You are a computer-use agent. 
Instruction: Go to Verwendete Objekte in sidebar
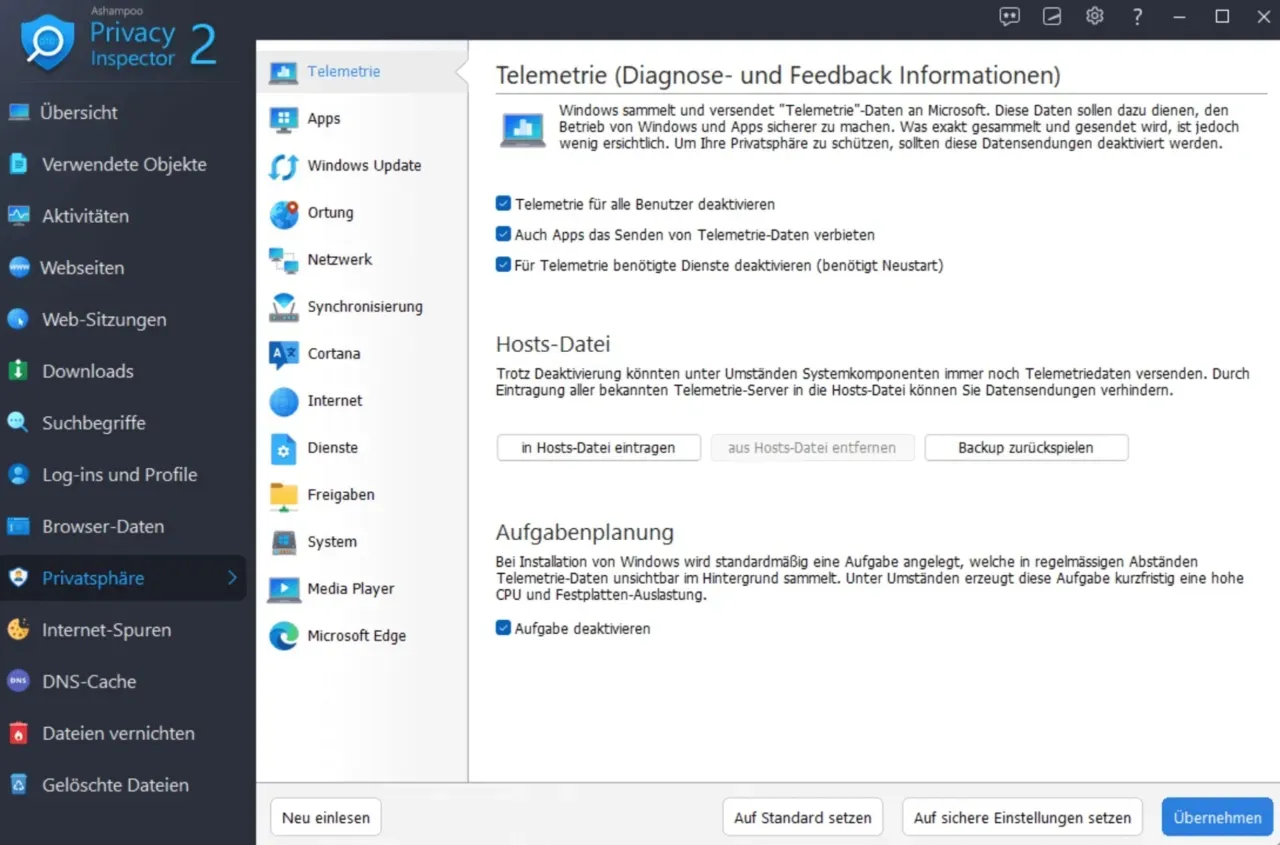123,164
